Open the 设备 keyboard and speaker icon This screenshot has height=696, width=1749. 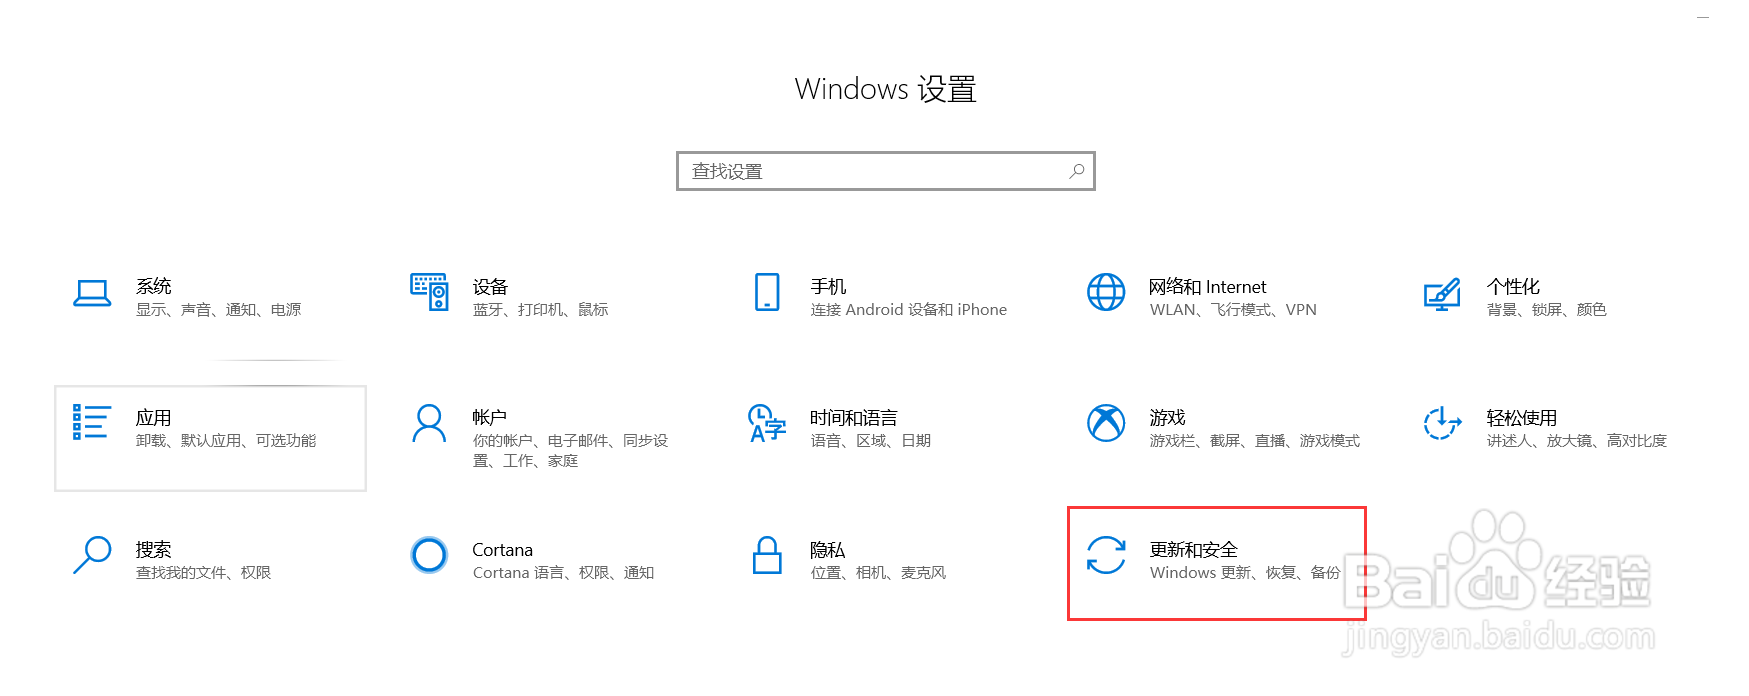429,292
